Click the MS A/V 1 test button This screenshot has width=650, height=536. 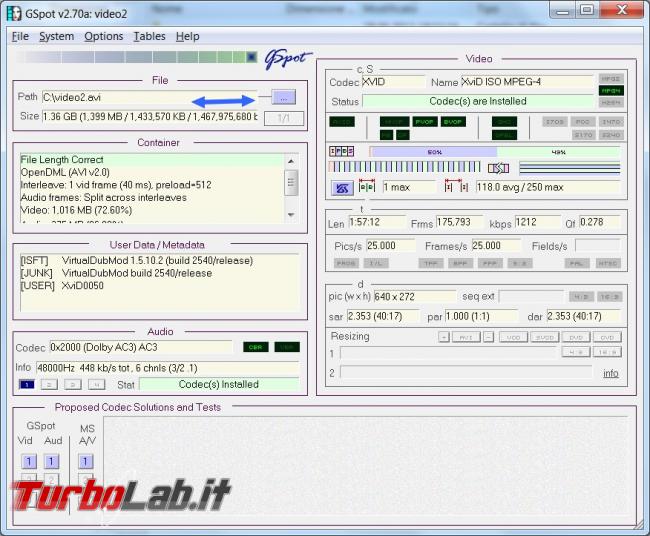pos(85,461)
